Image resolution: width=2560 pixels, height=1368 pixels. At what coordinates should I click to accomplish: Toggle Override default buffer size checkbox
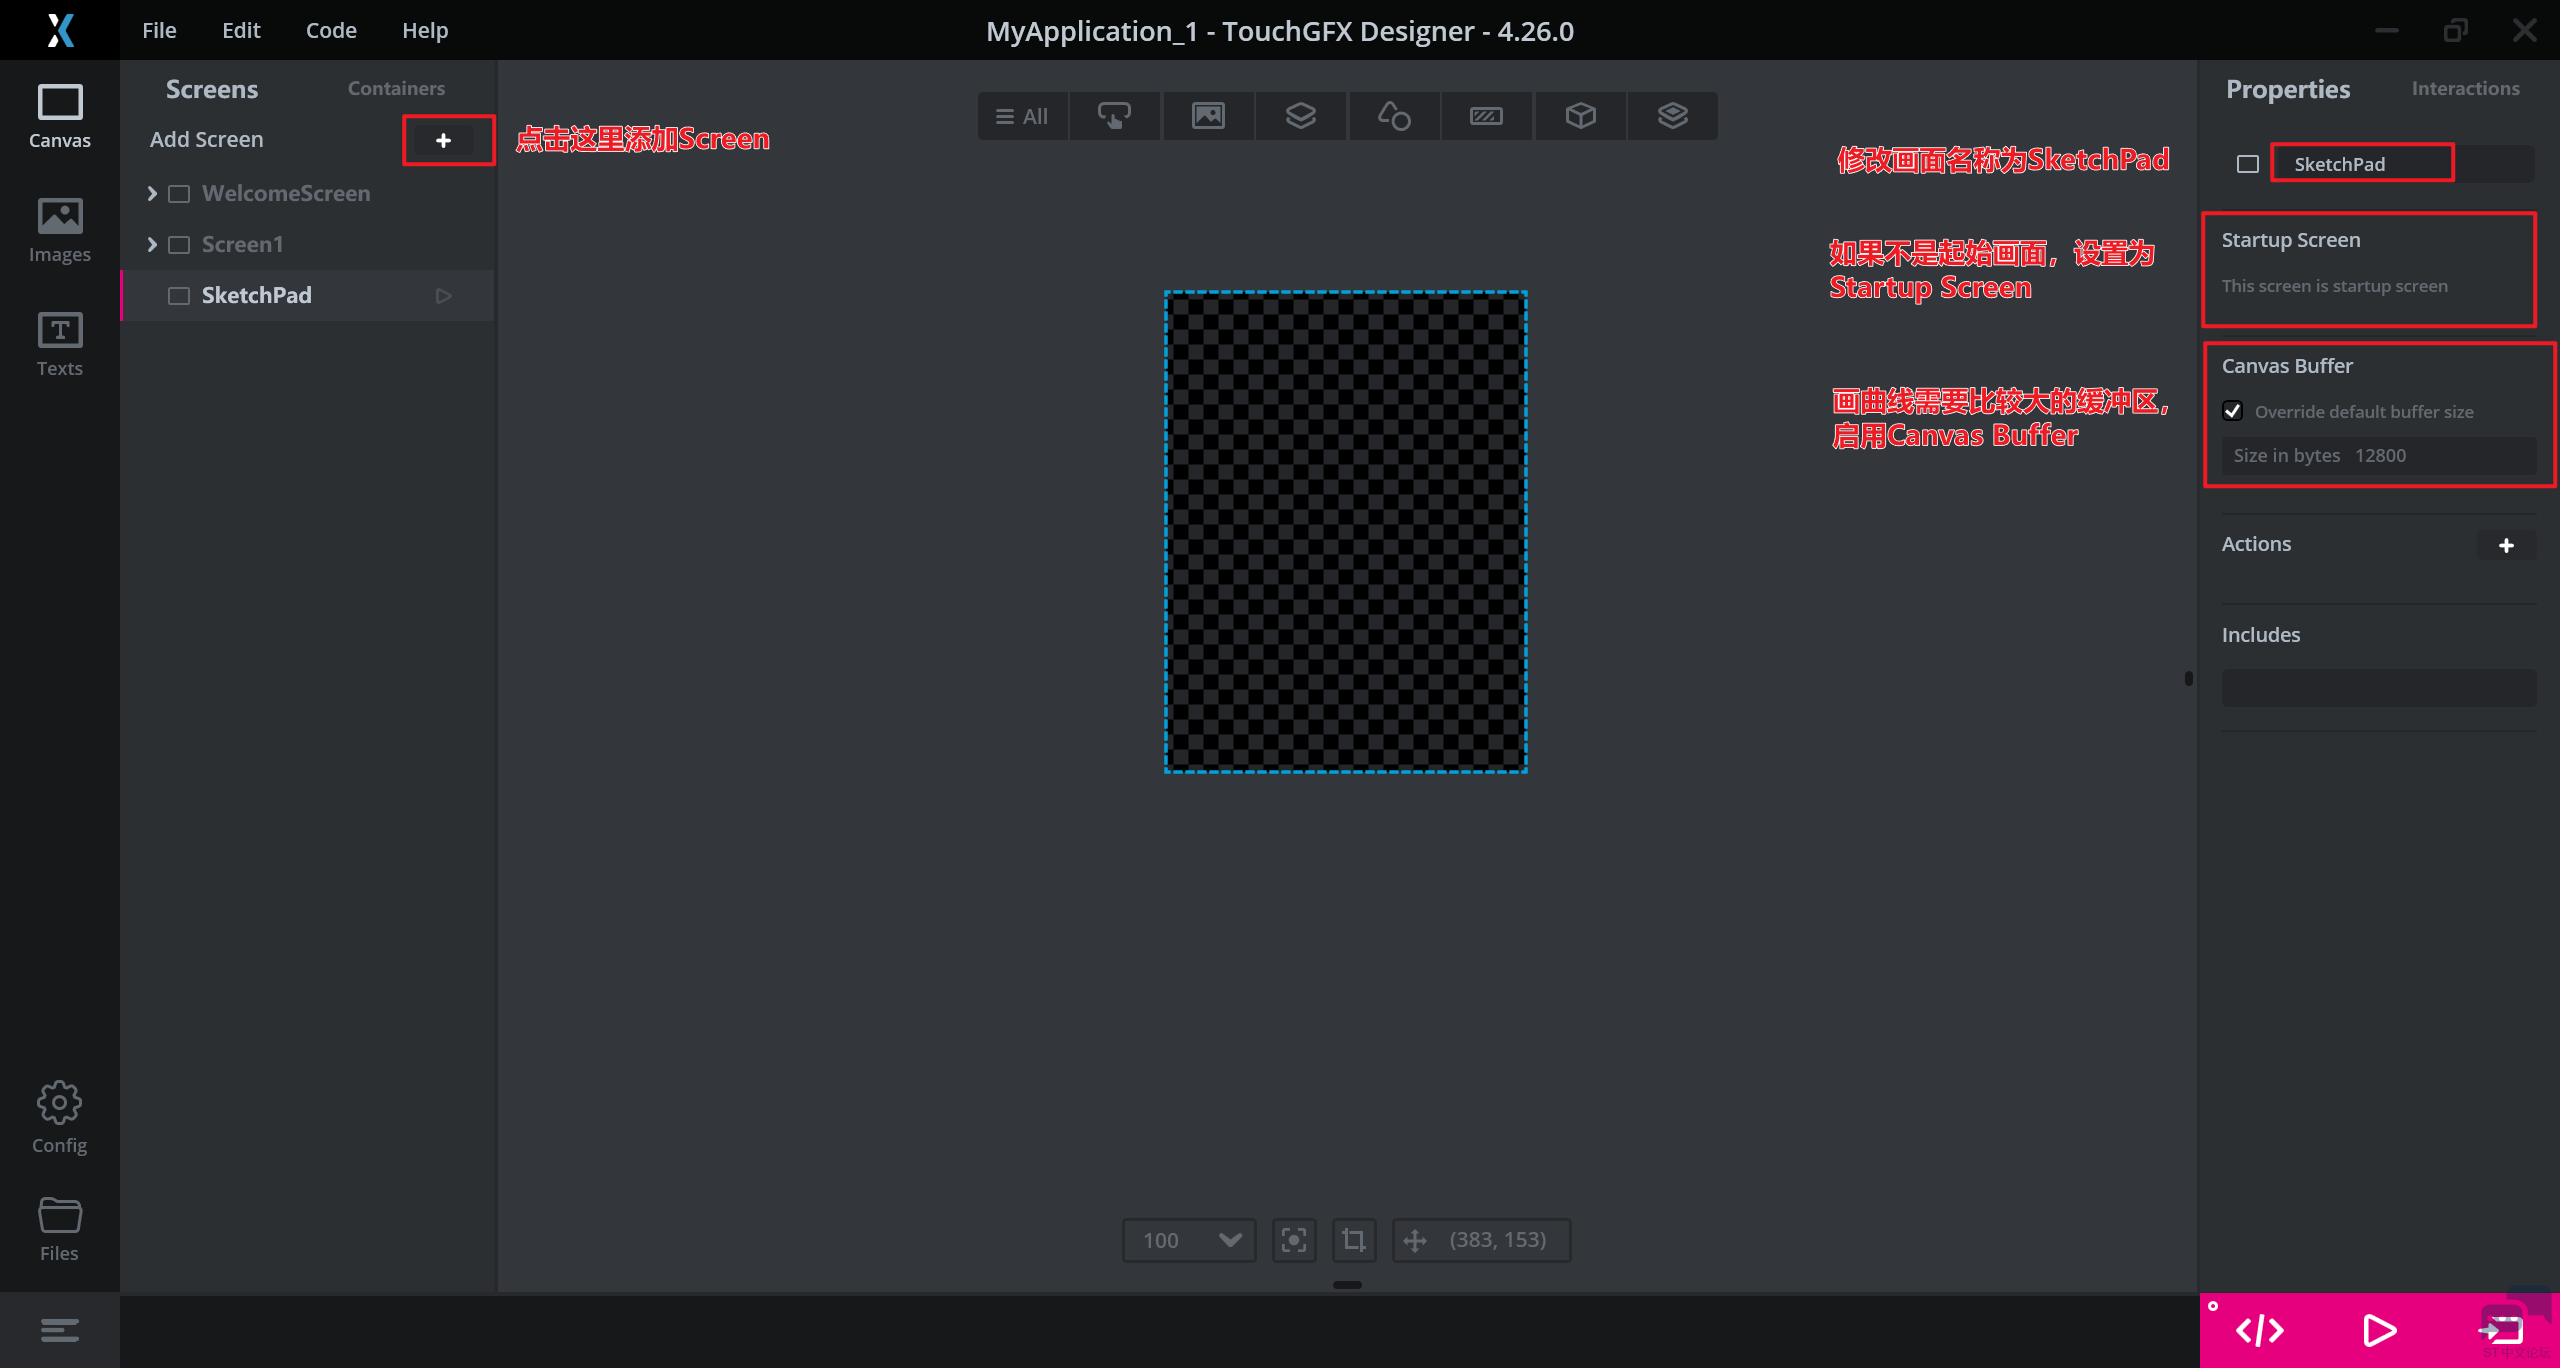(2232, 411)
